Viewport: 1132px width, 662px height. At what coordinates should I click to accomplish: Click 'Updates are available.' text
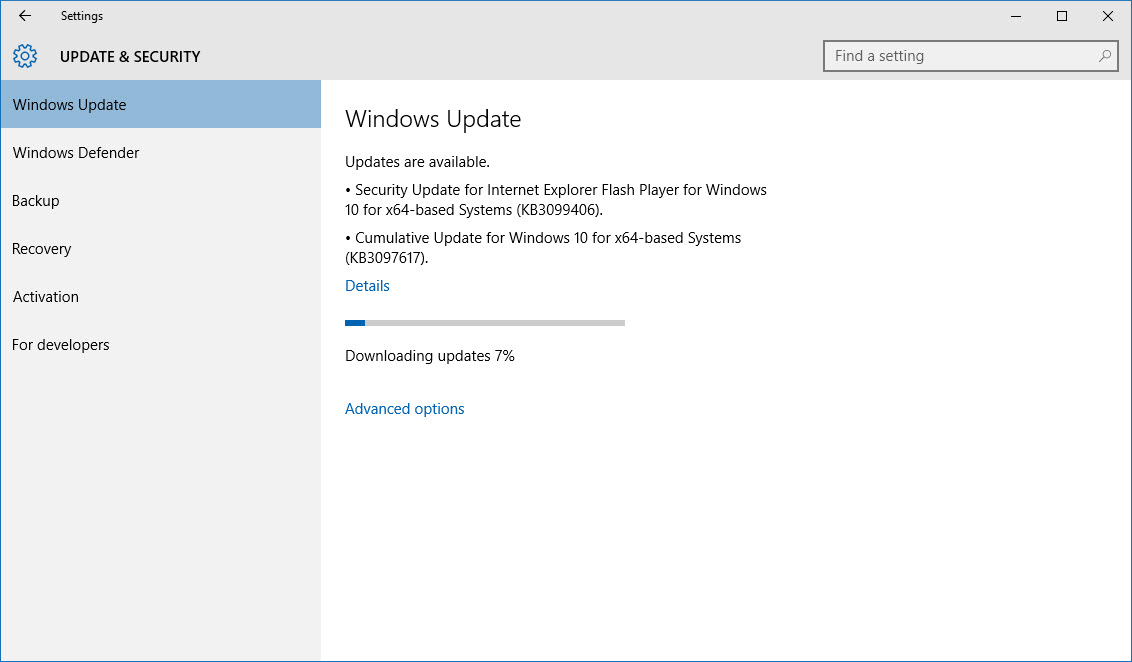point(417,162)
